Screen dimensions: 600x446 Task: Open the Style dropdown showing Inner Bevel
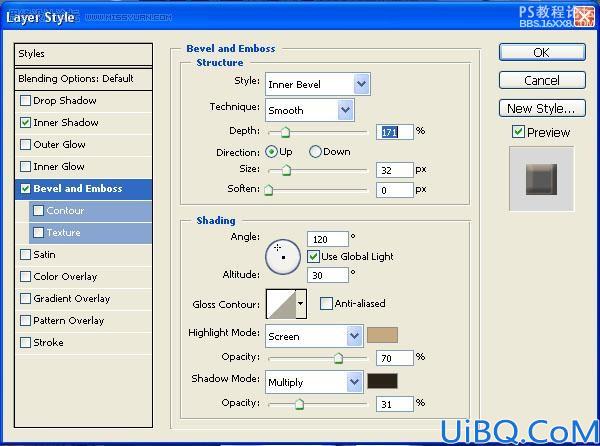tap(318, 84)
